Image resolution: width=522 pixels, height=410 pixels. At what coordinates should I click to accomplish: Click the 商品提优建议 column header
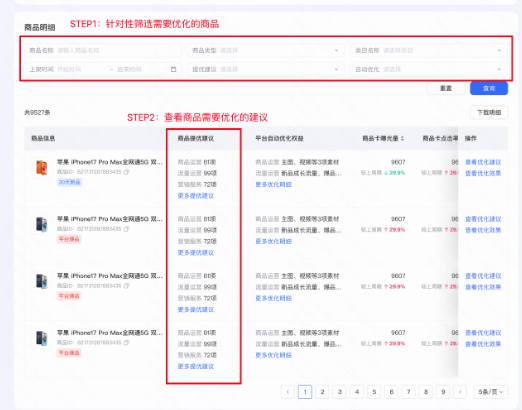196,138
